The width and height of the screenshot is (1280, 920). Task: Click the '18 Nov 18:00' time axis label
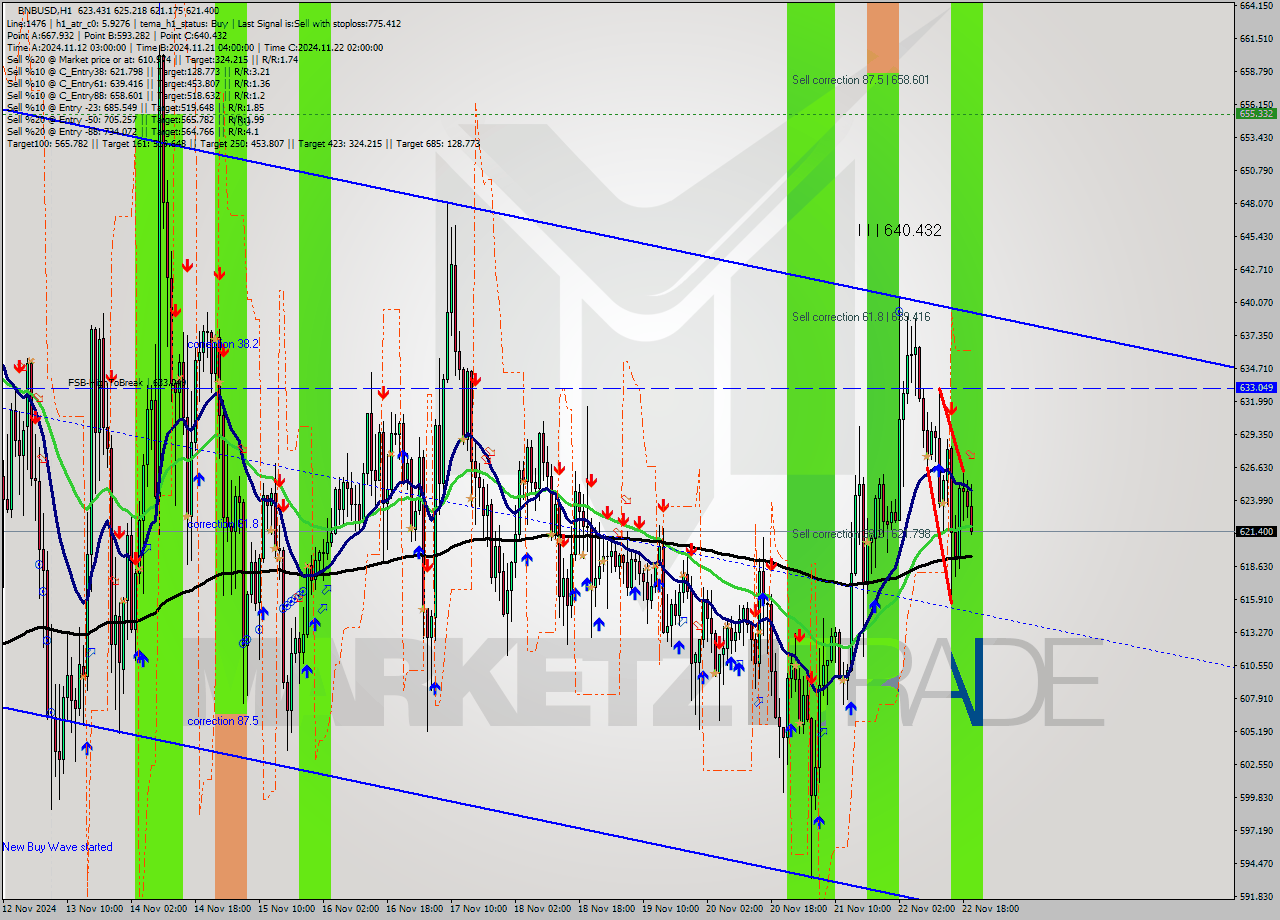pos(607,909)
